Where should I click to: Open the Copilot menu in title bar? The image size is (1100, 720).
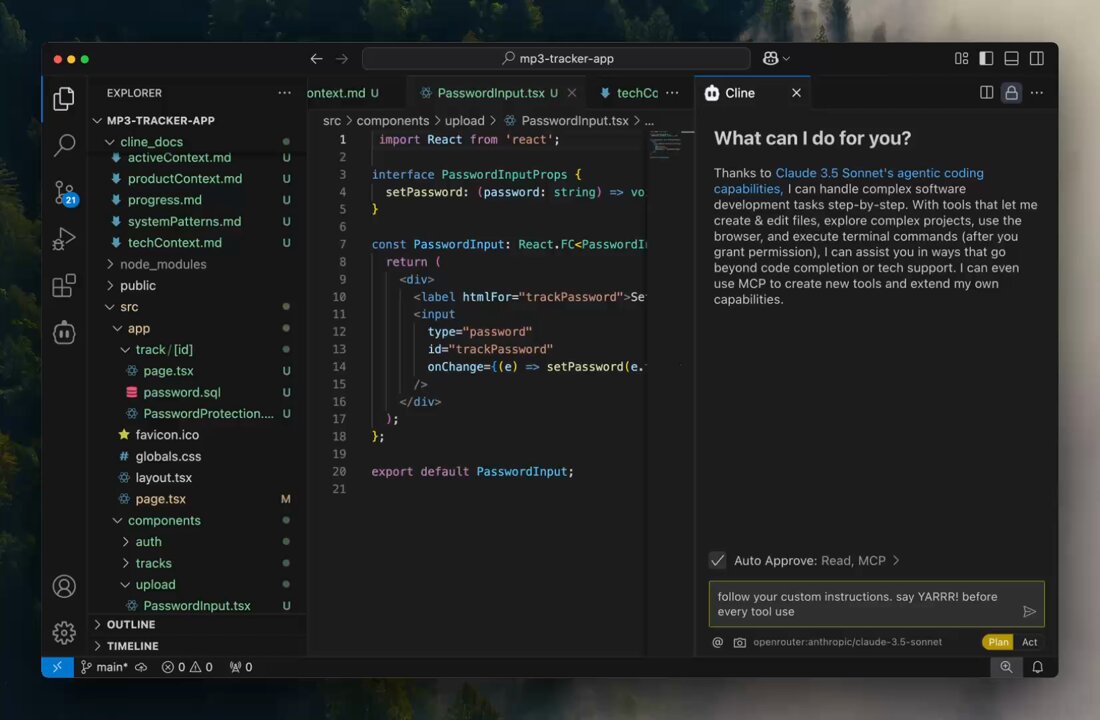click(776, 58)
